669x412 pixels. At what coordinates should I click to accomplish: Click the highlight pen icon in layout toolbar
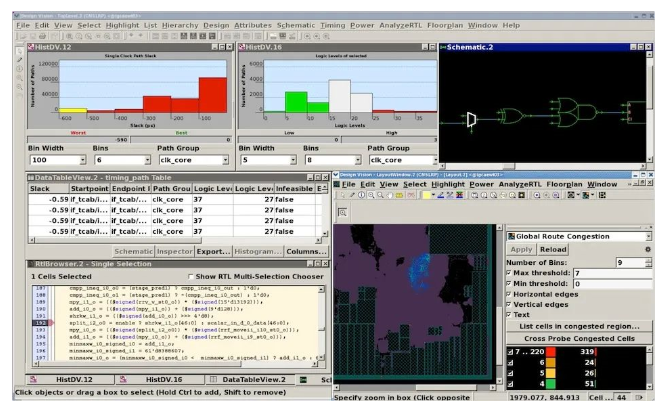point(441,195)
